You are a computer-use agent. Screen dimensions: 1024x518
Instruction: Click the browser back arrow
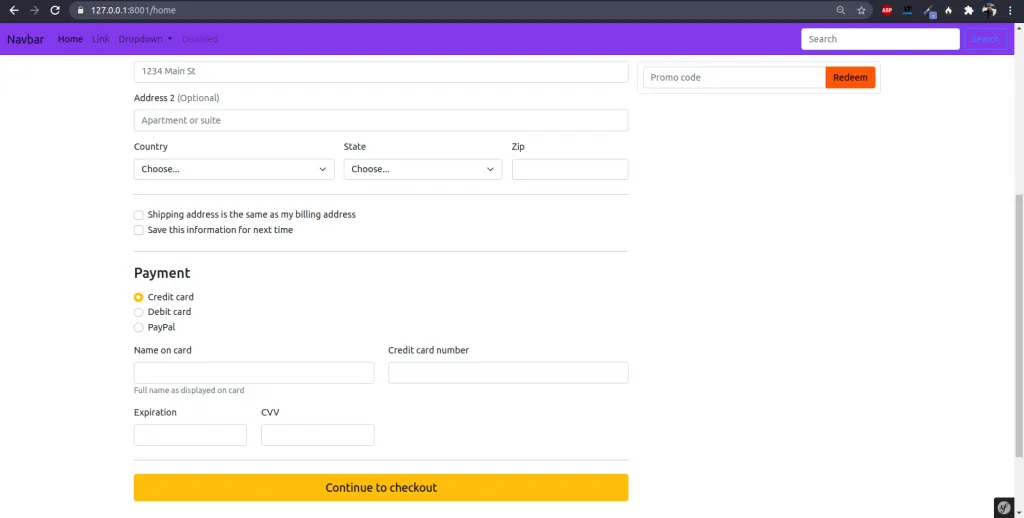(14, 10)
